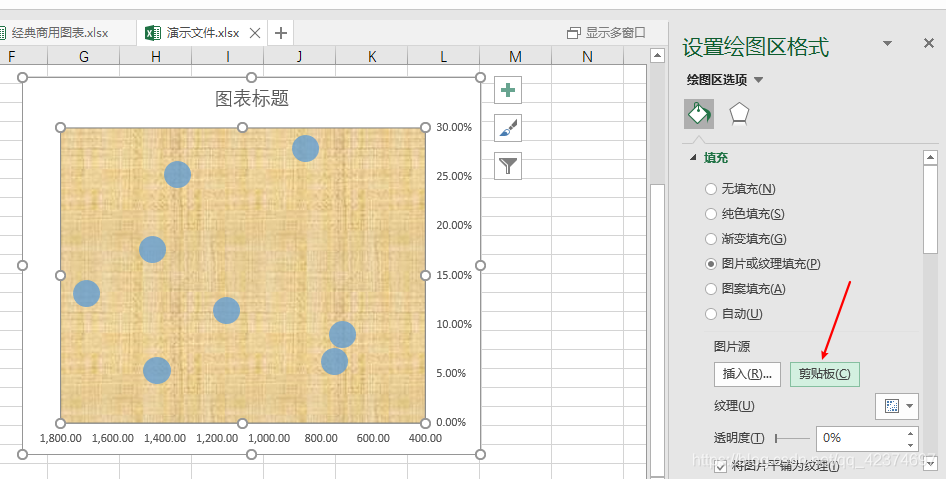Click the Chart Elements plus icon

(x=508, y=90)
